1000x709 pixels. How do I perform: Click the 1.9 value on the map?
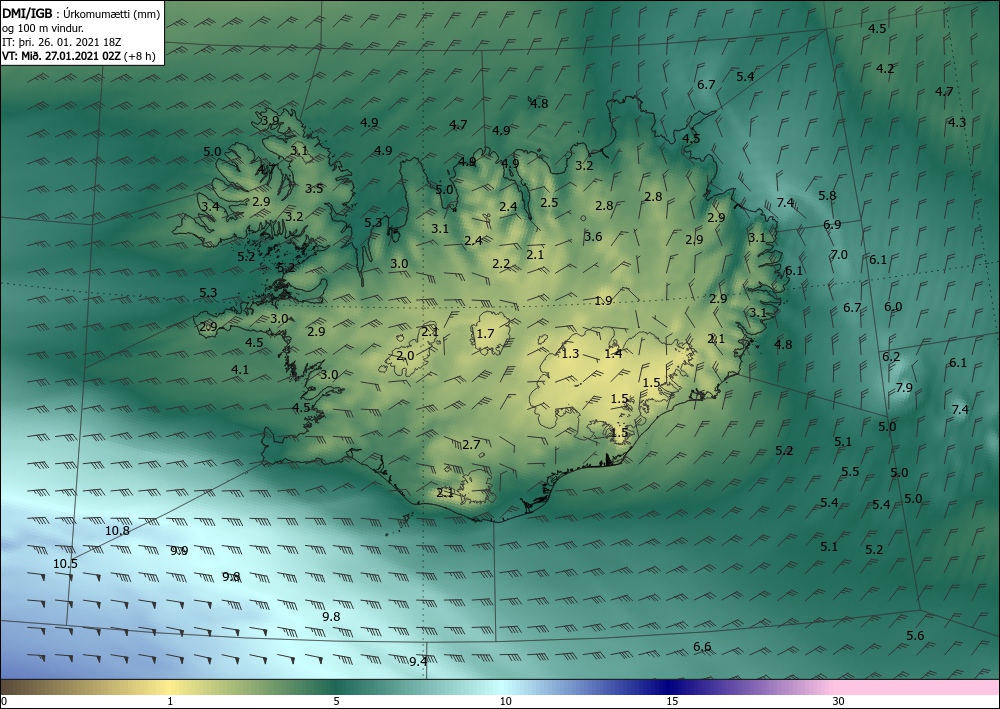[x=603, y=301]
